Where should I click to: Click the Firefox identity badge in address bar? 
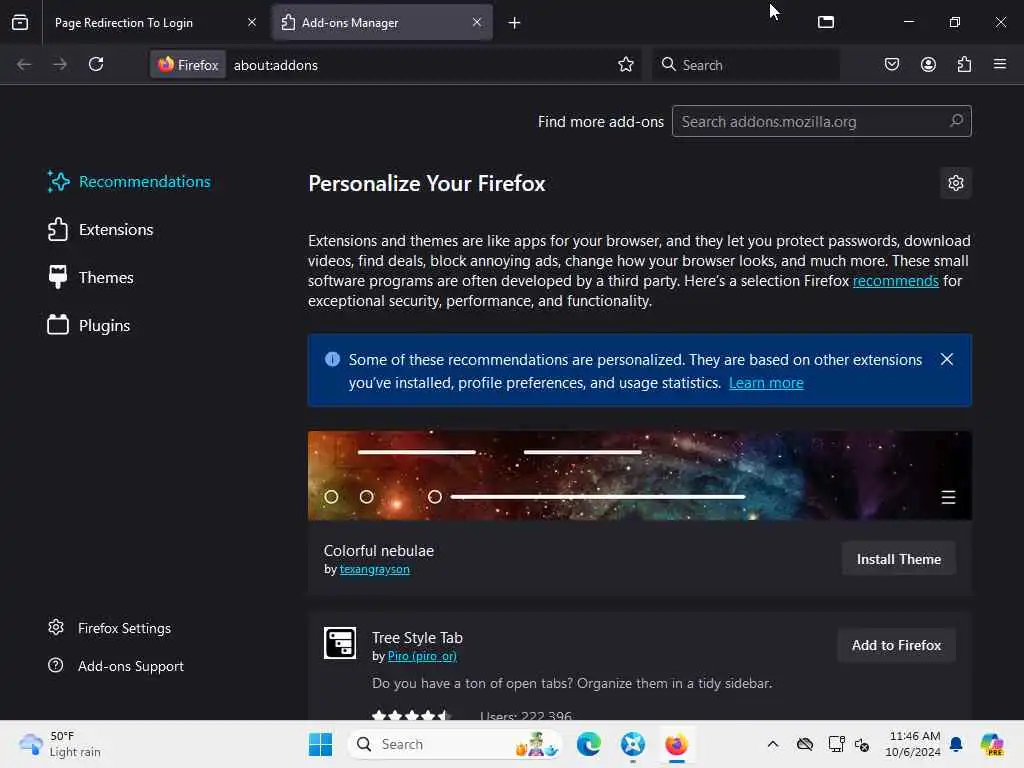188,65
